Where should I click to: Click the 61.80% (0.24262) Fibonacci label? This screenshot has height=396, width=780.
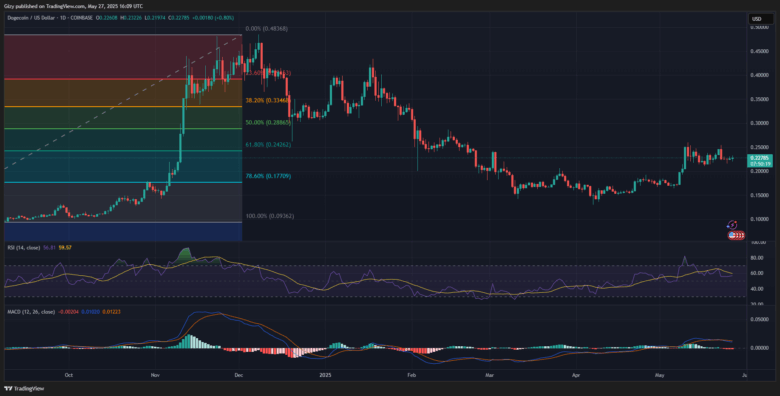268,145
